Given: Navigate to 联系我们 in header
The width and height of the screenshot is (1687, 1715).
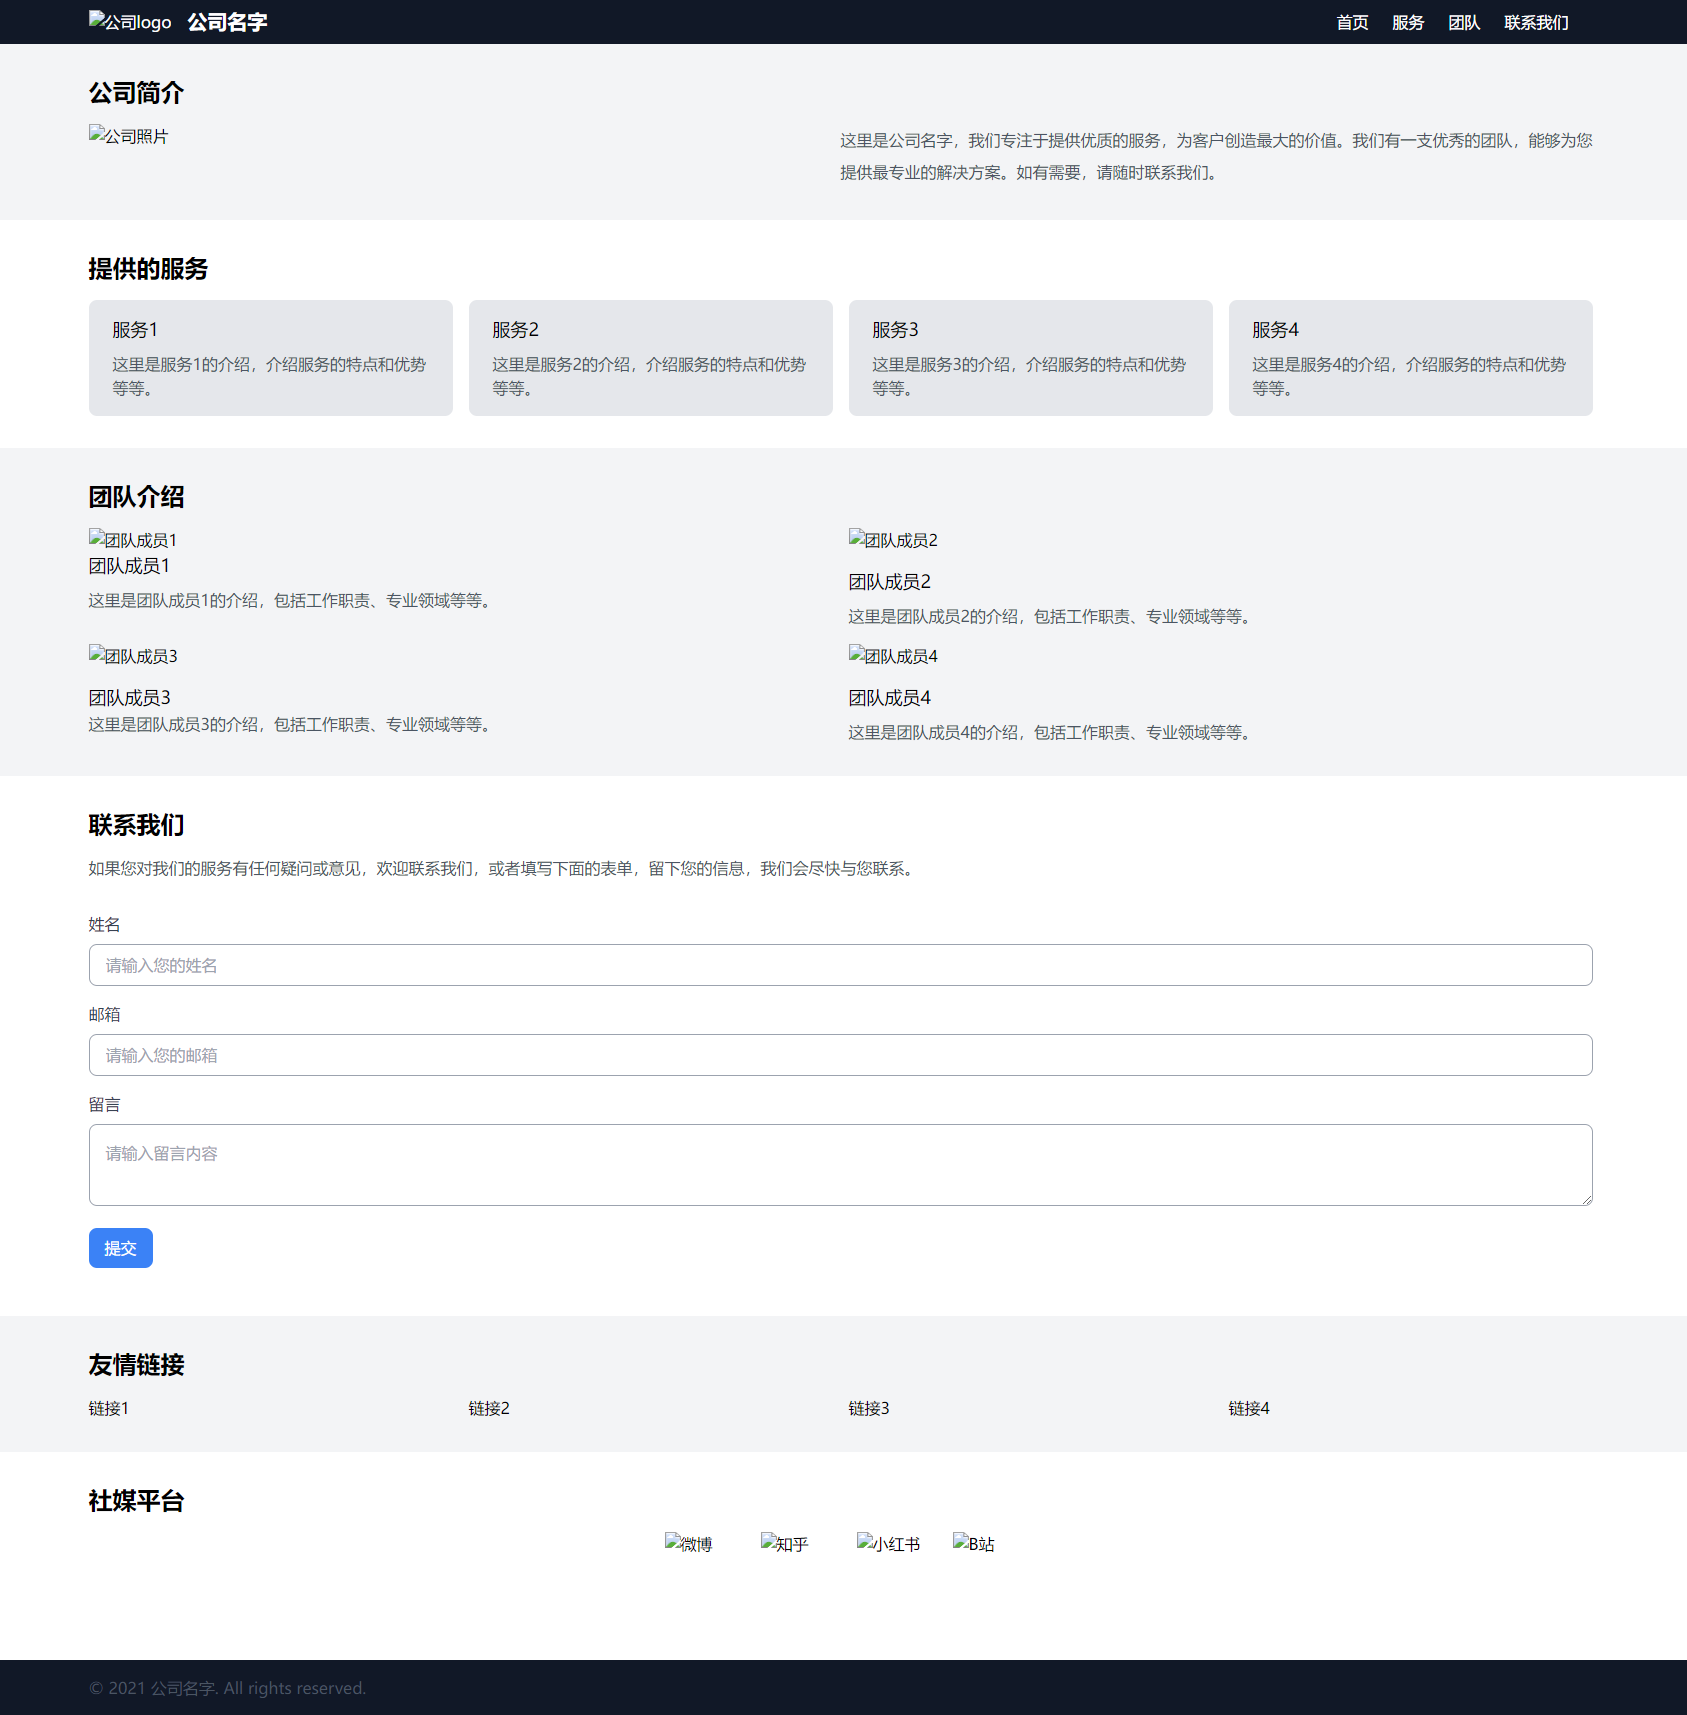Looking at the screenshot, I should (1536, 22).
